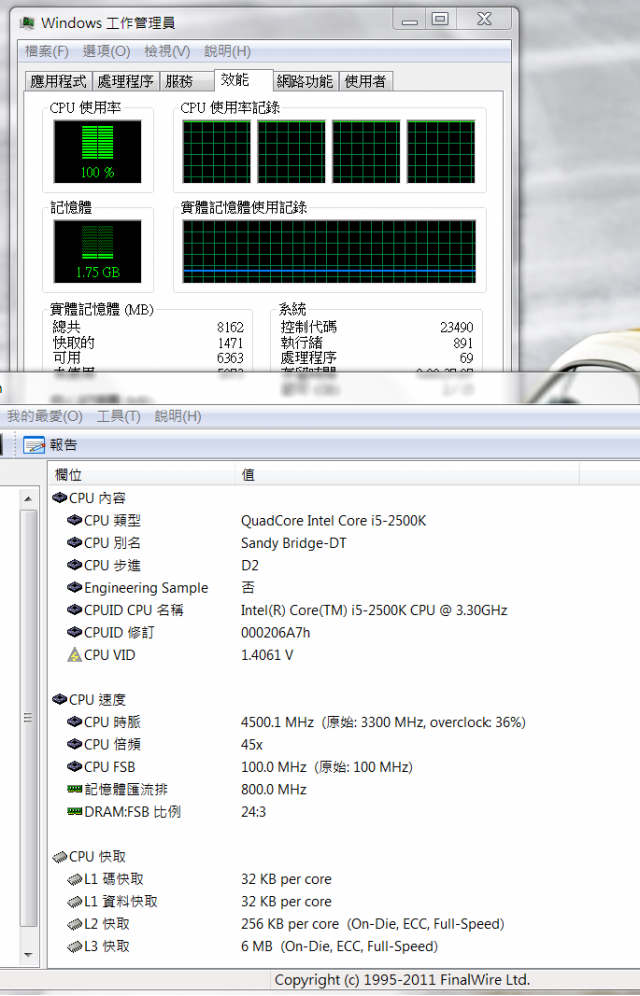Click the 記憶體匯流排 memory module icon
The height and width of the screenshot is (996, 640).
pos(74,789)
